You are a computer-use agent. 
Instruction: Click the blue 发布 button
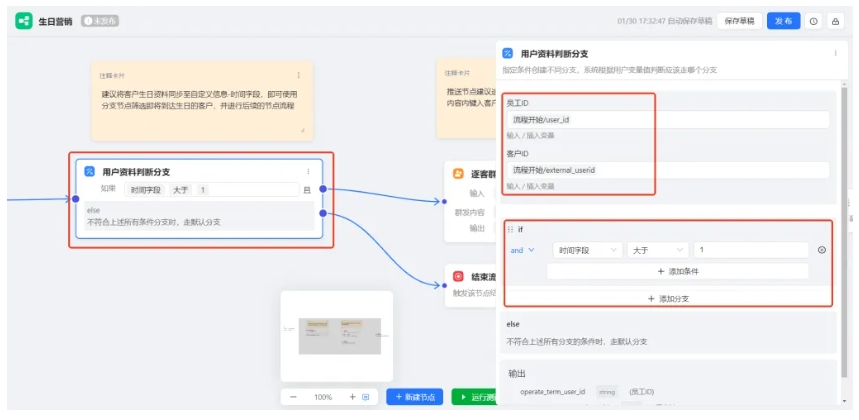783,21
